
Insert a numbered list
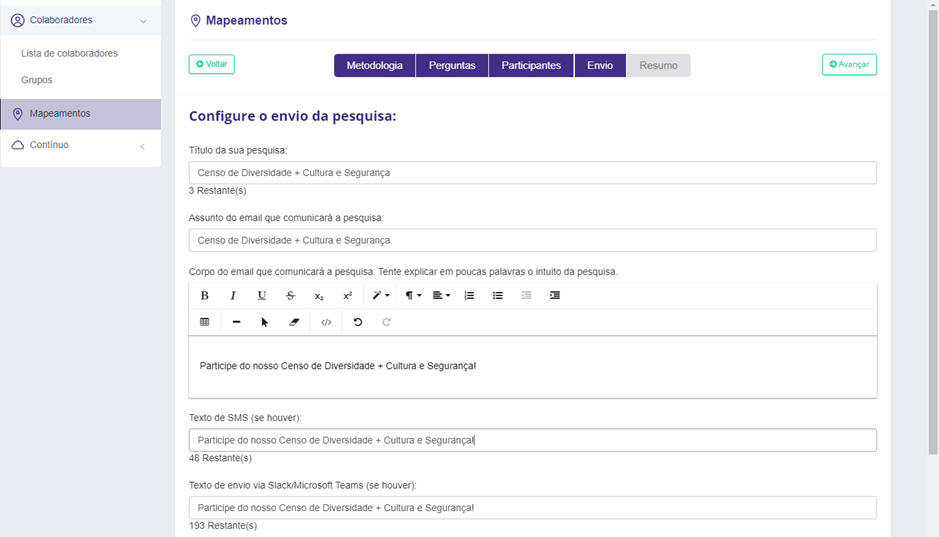coord(469,296)
